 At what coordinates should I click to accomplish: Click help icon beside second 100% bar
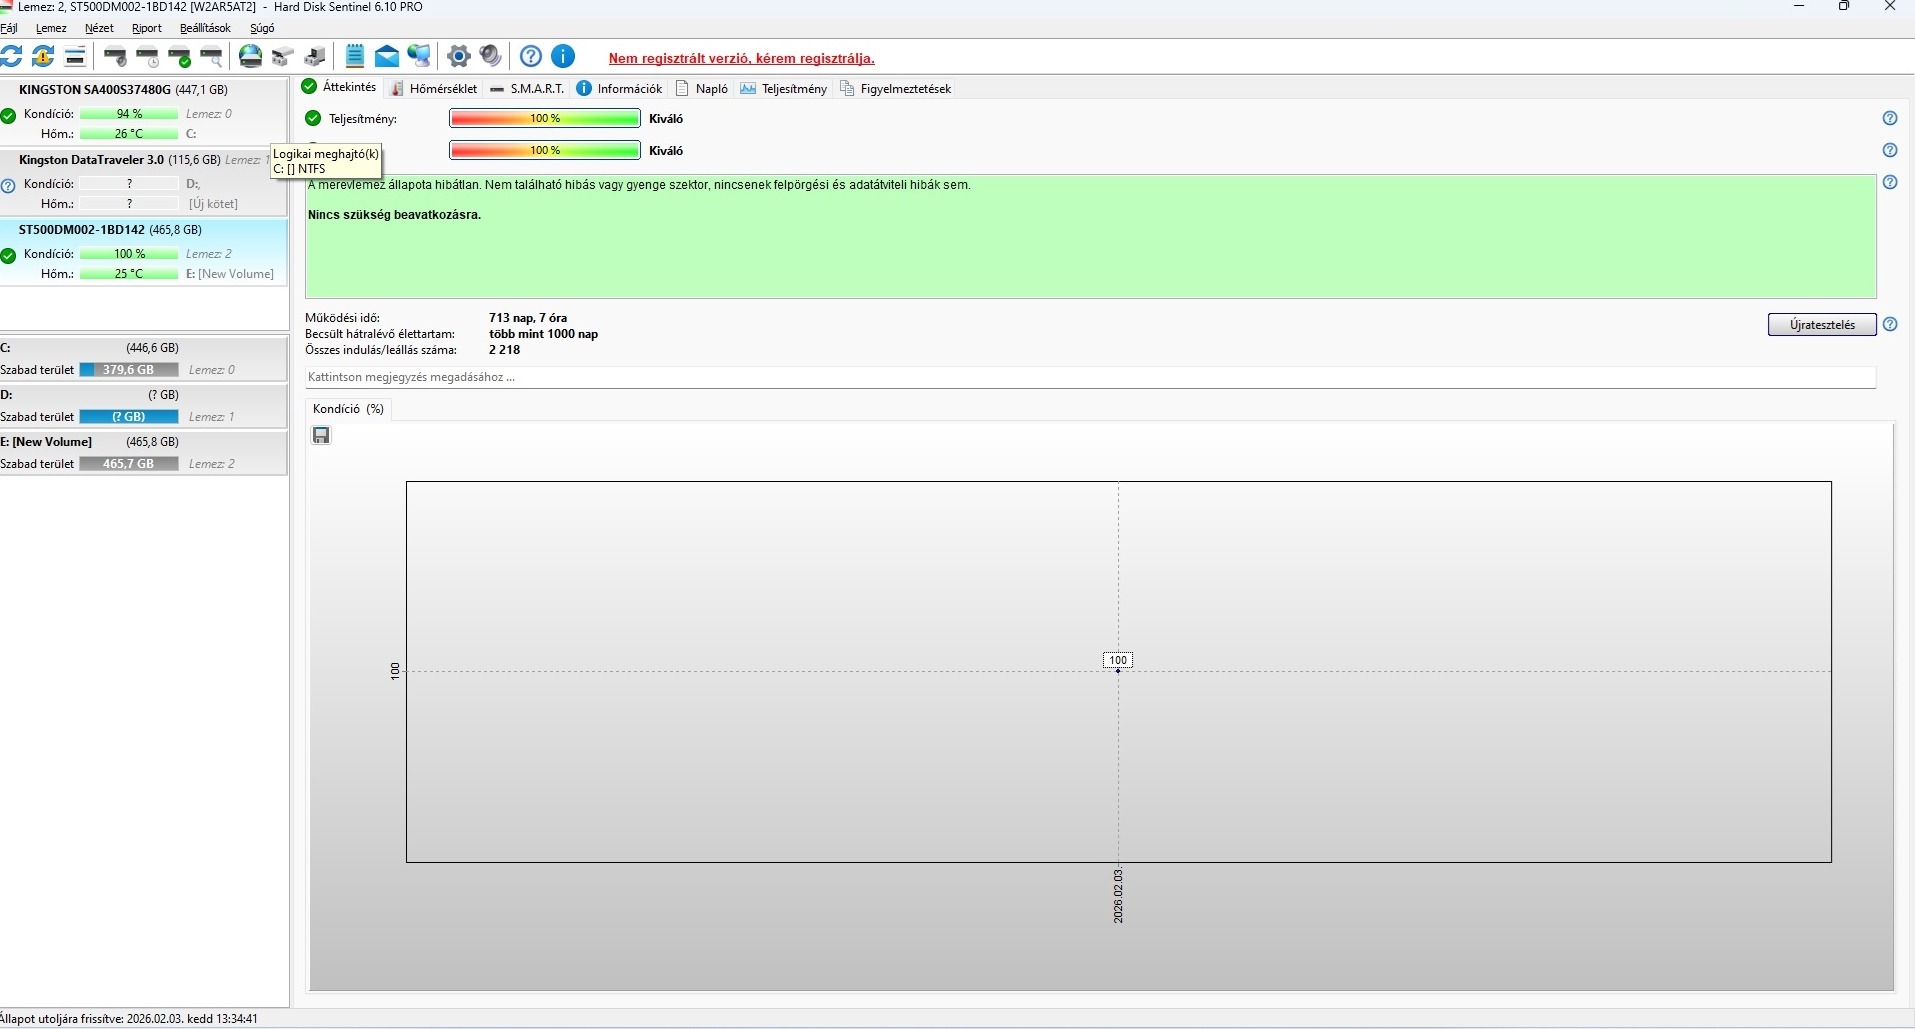click(x=1890, y=150)
